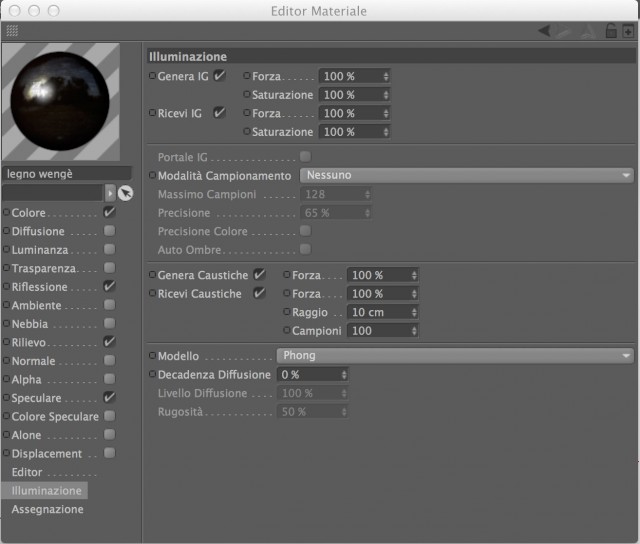Screen dimensions: 640x544
Task: Enable the Colore Speculare checkbox
Action: pyautogui.click(x=109, y=416)
